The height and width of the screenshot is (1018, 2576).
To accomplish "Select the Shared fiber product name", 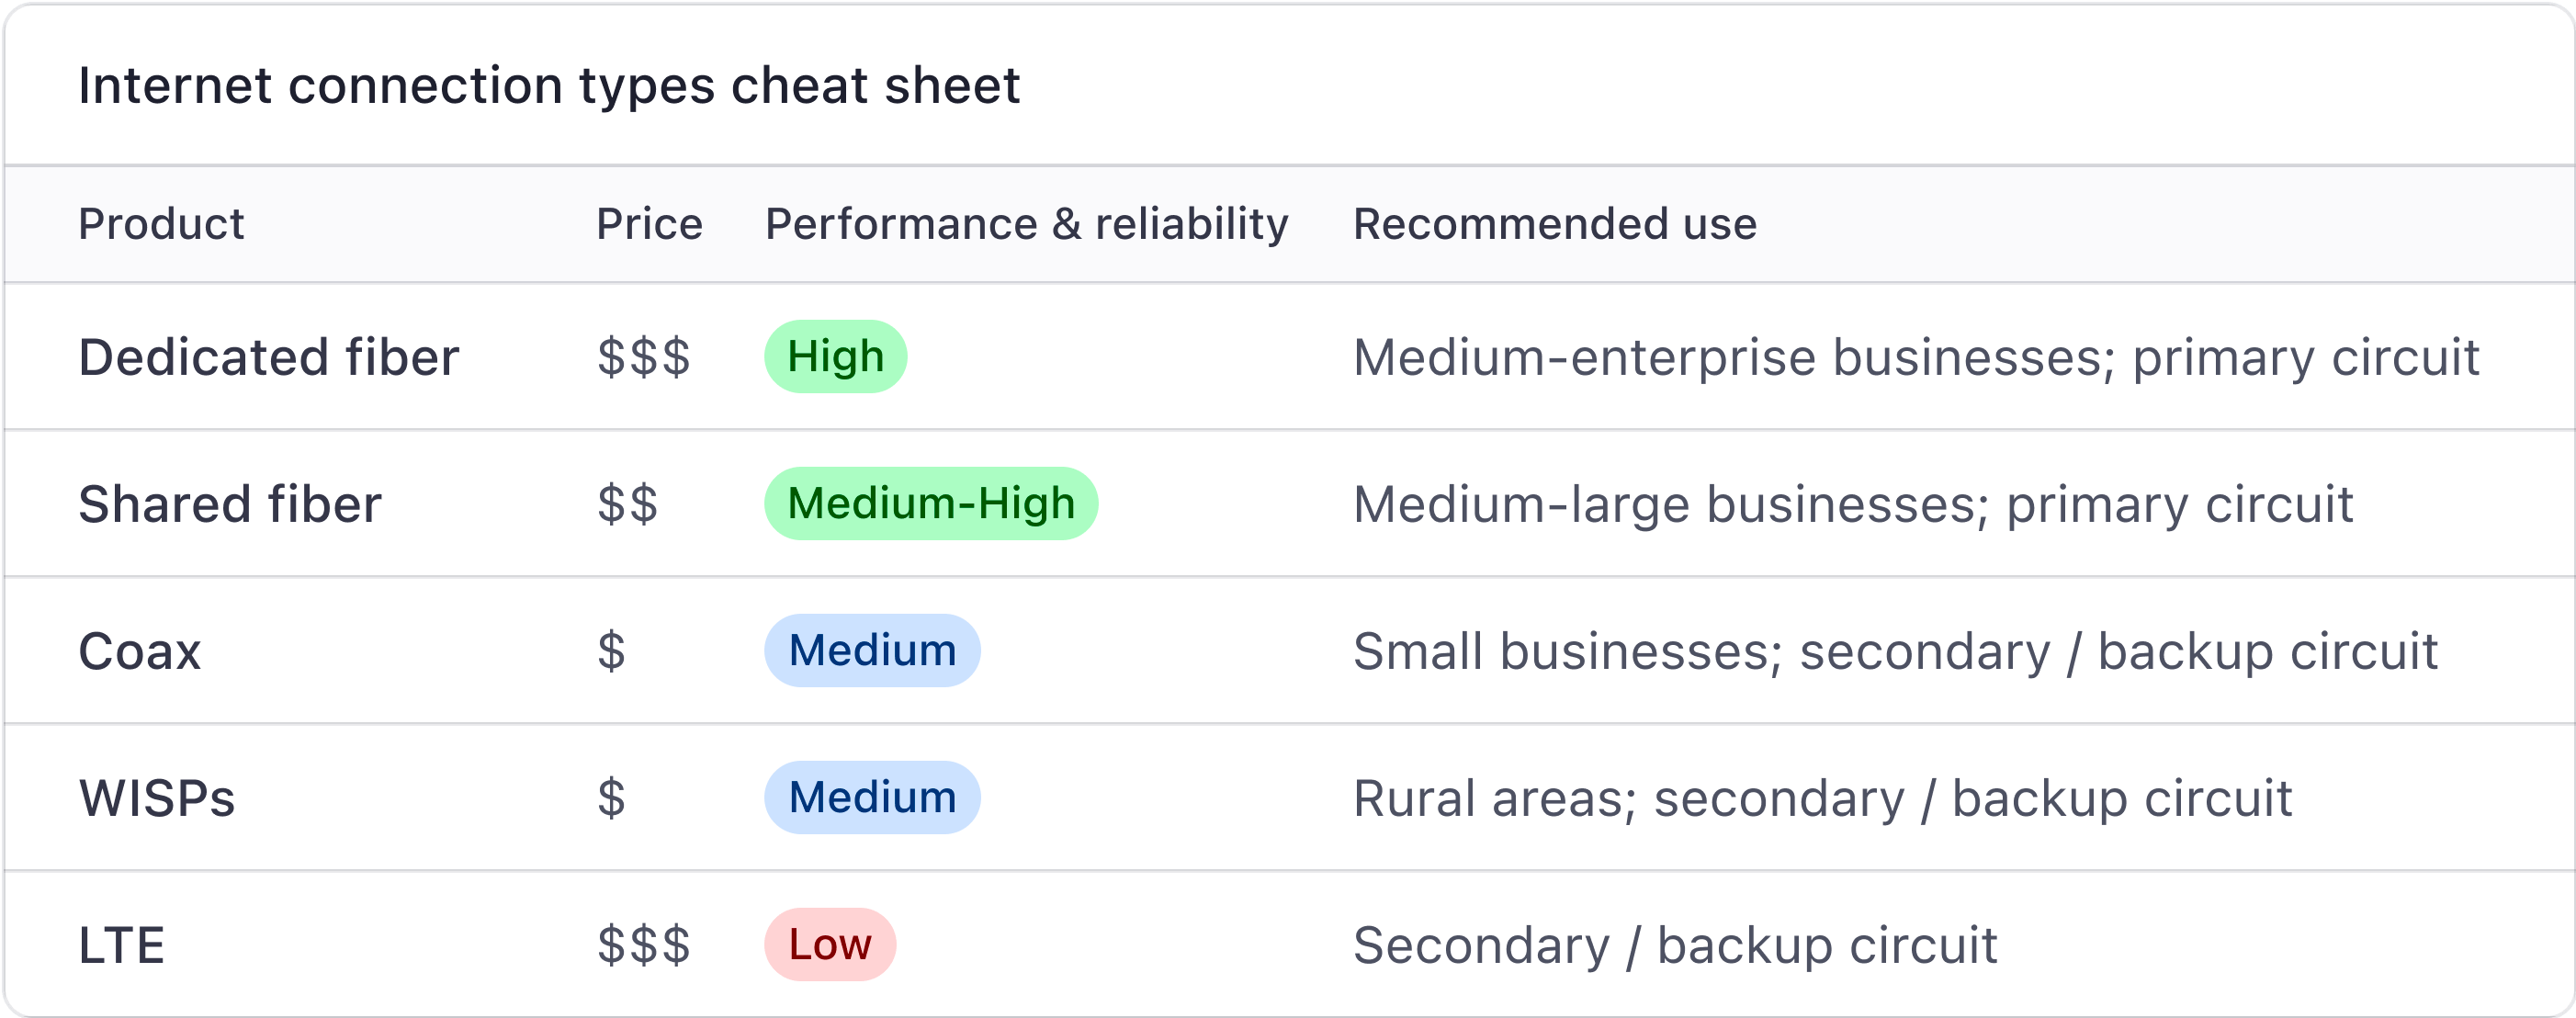I will pos(230,504).
